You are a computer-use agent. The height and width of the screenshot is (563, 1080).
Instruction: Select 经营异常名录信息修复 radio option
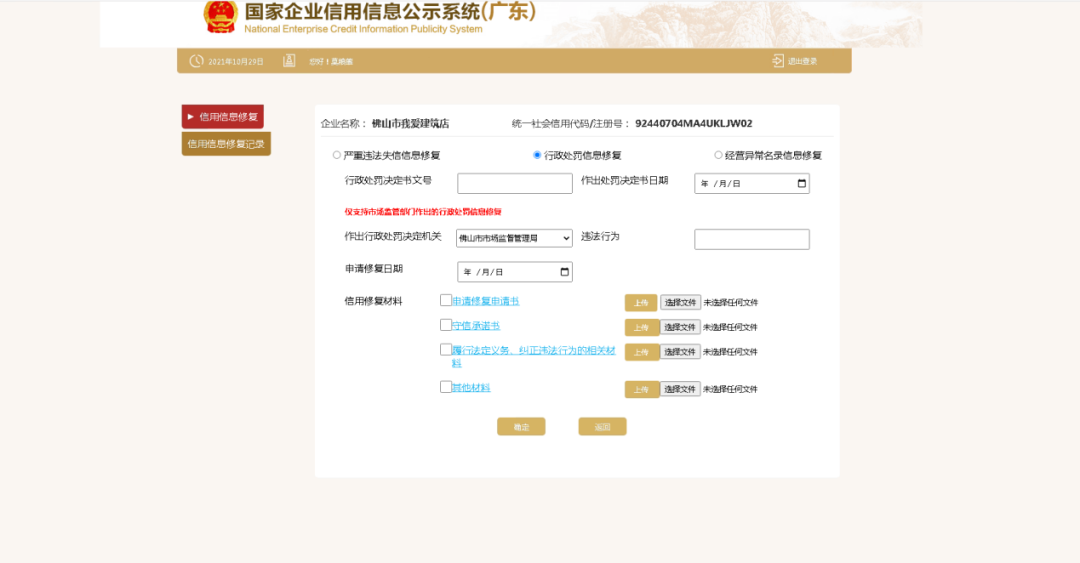pos(718,155)
